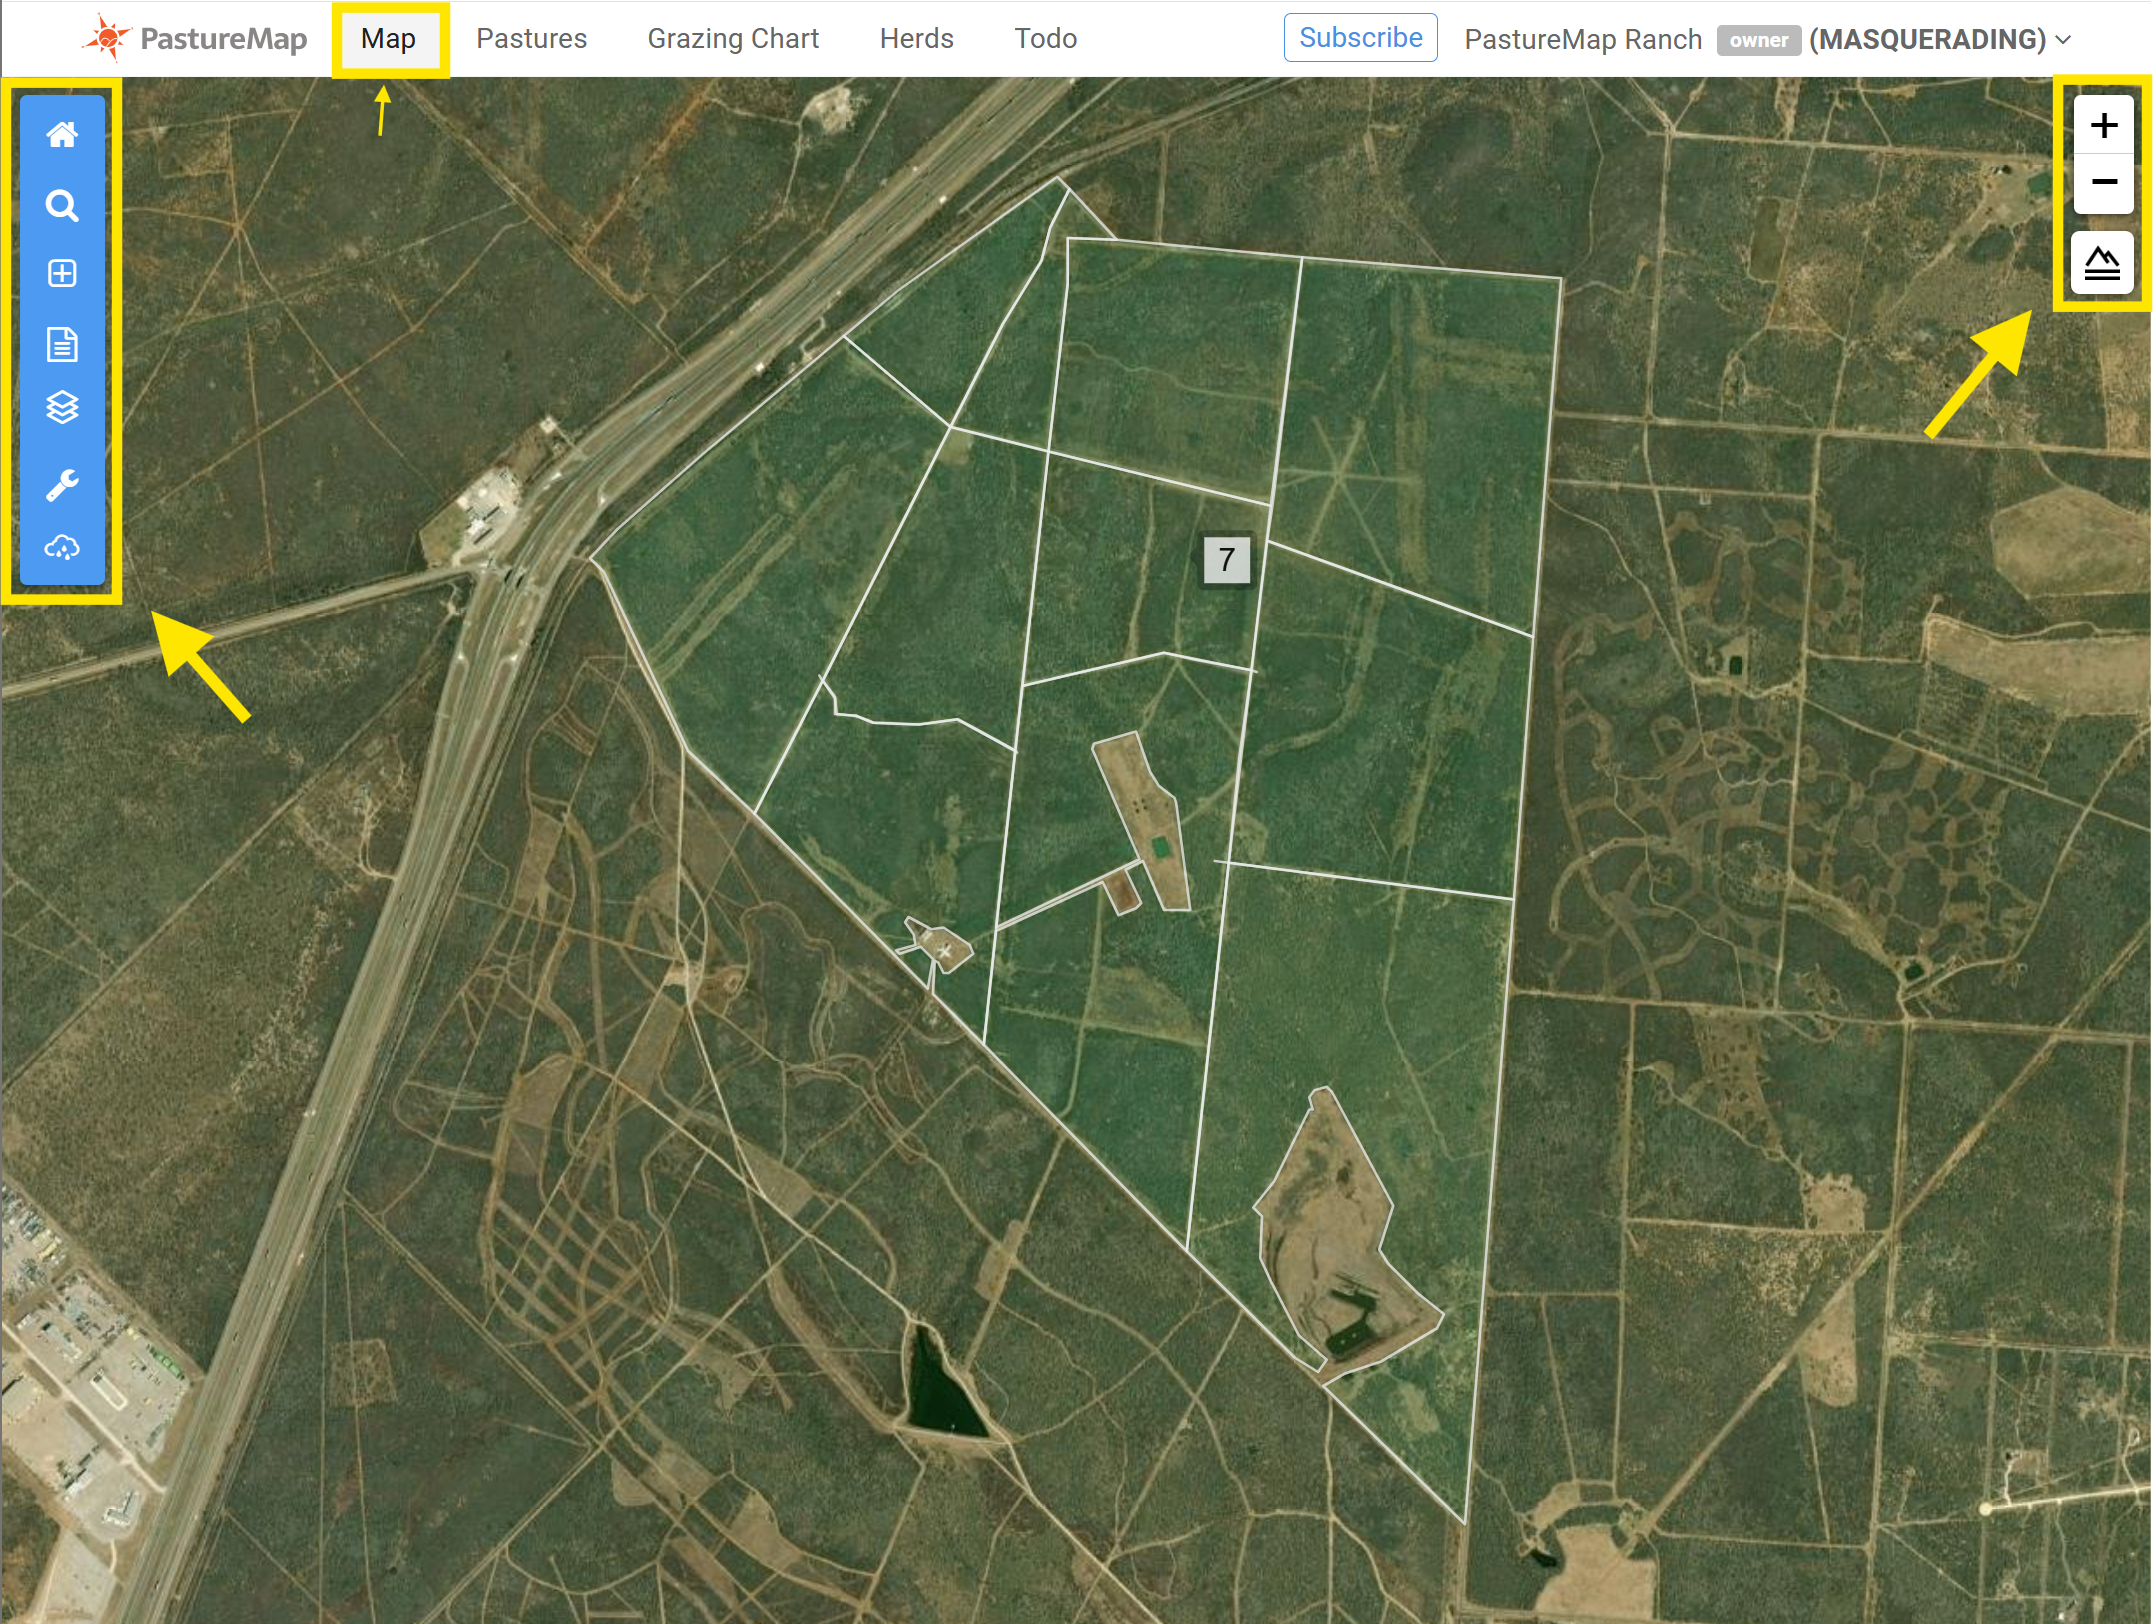Zoom in with the plus button
This screenshot has width=2153, height=1624.
point(2104,125)
